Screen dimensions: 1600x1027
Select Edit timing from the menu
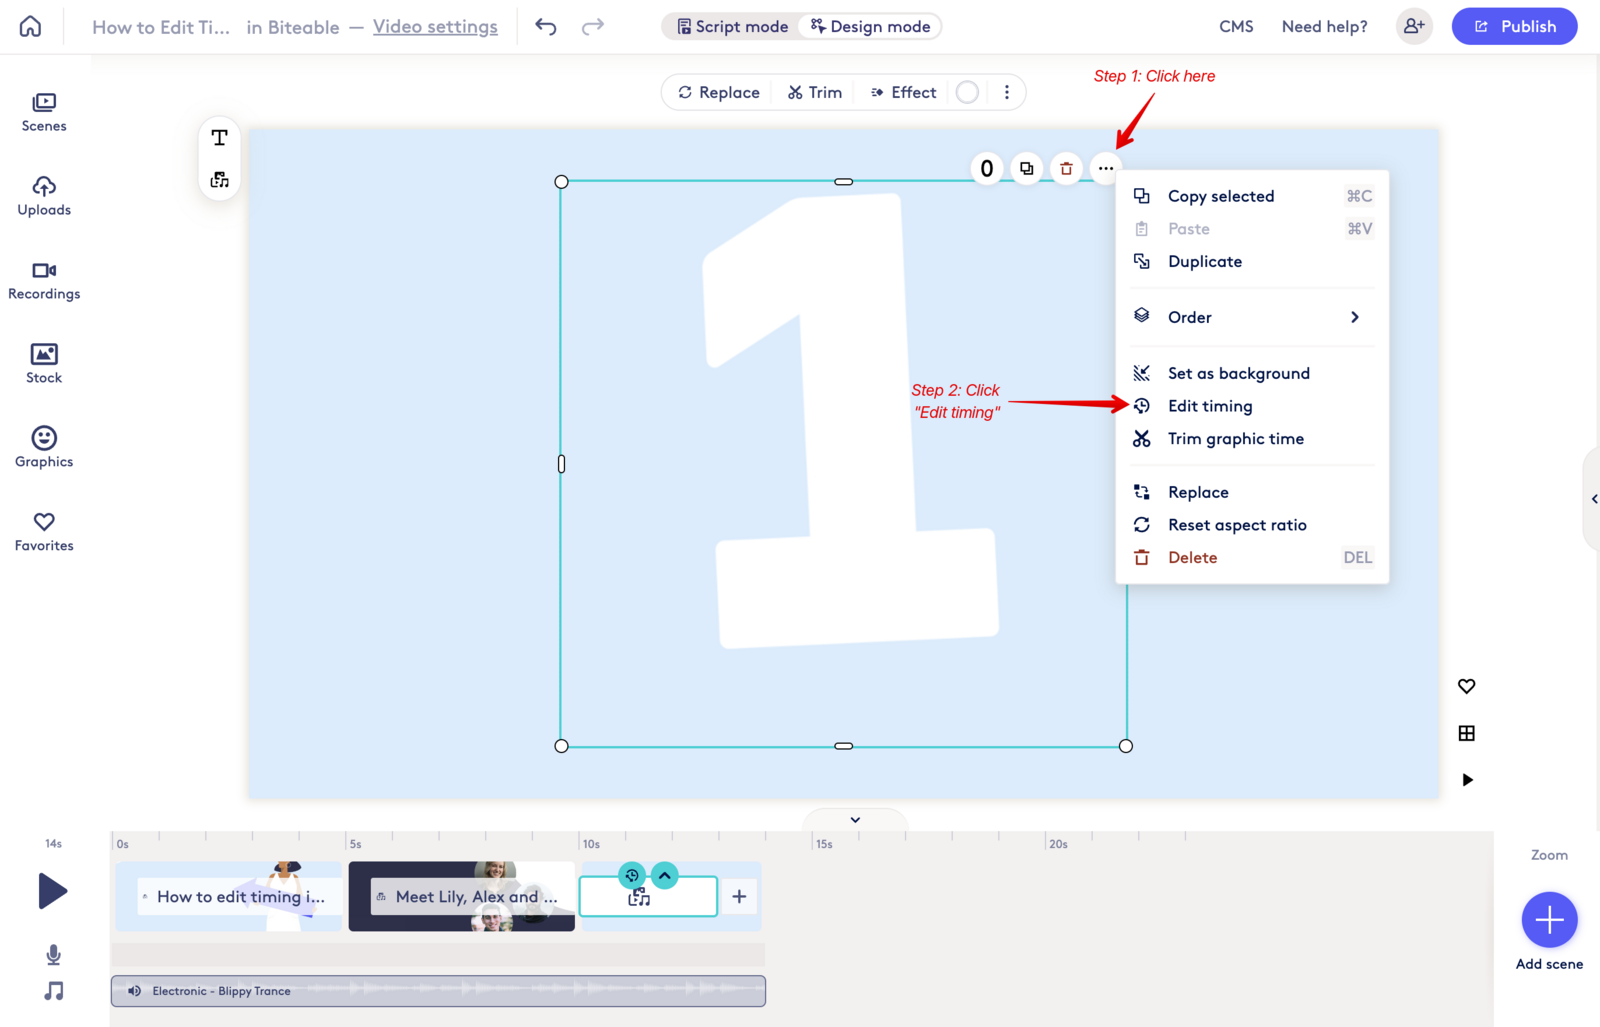(x=1252, y=406)
